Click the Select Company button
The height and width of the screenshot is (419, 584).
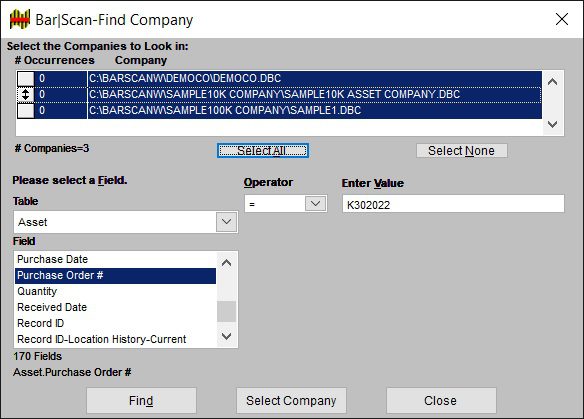pos(291,401)
